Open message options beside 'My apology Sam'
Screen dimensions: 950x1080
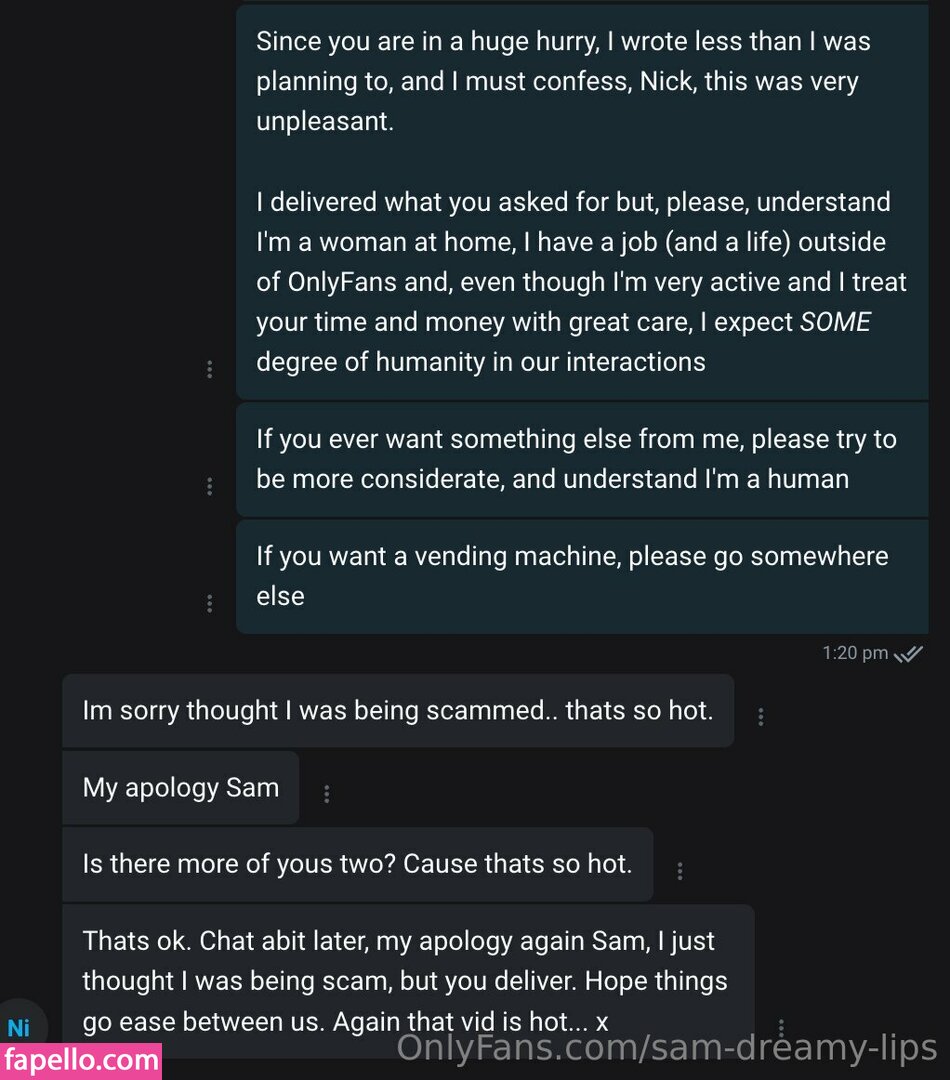click(x=326, y=794)
